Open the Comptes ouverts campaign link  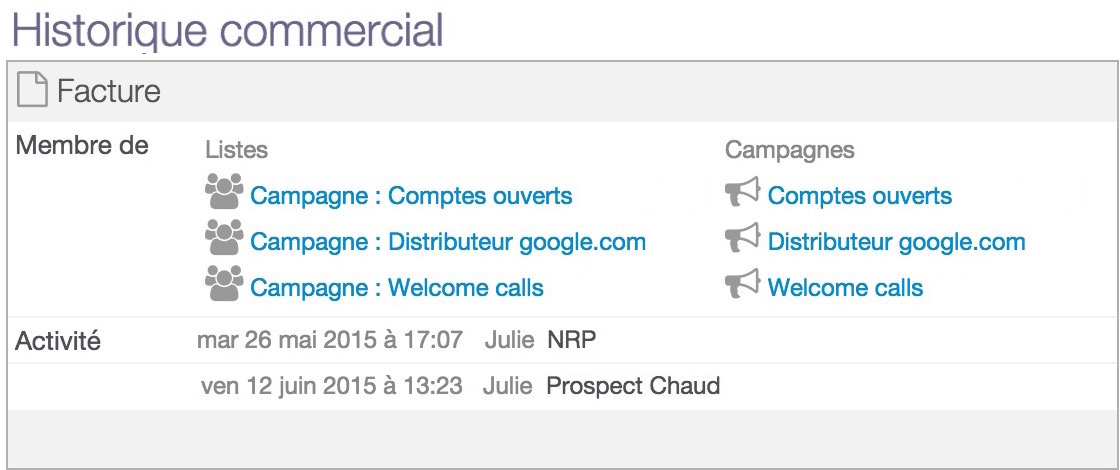(x=859, y=196)
